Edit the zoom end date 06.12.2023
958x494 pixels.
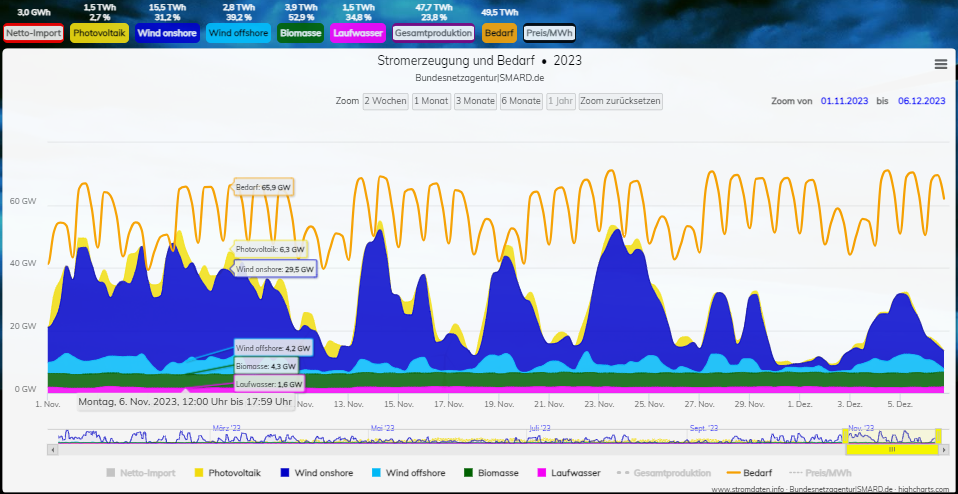[921, 101]
